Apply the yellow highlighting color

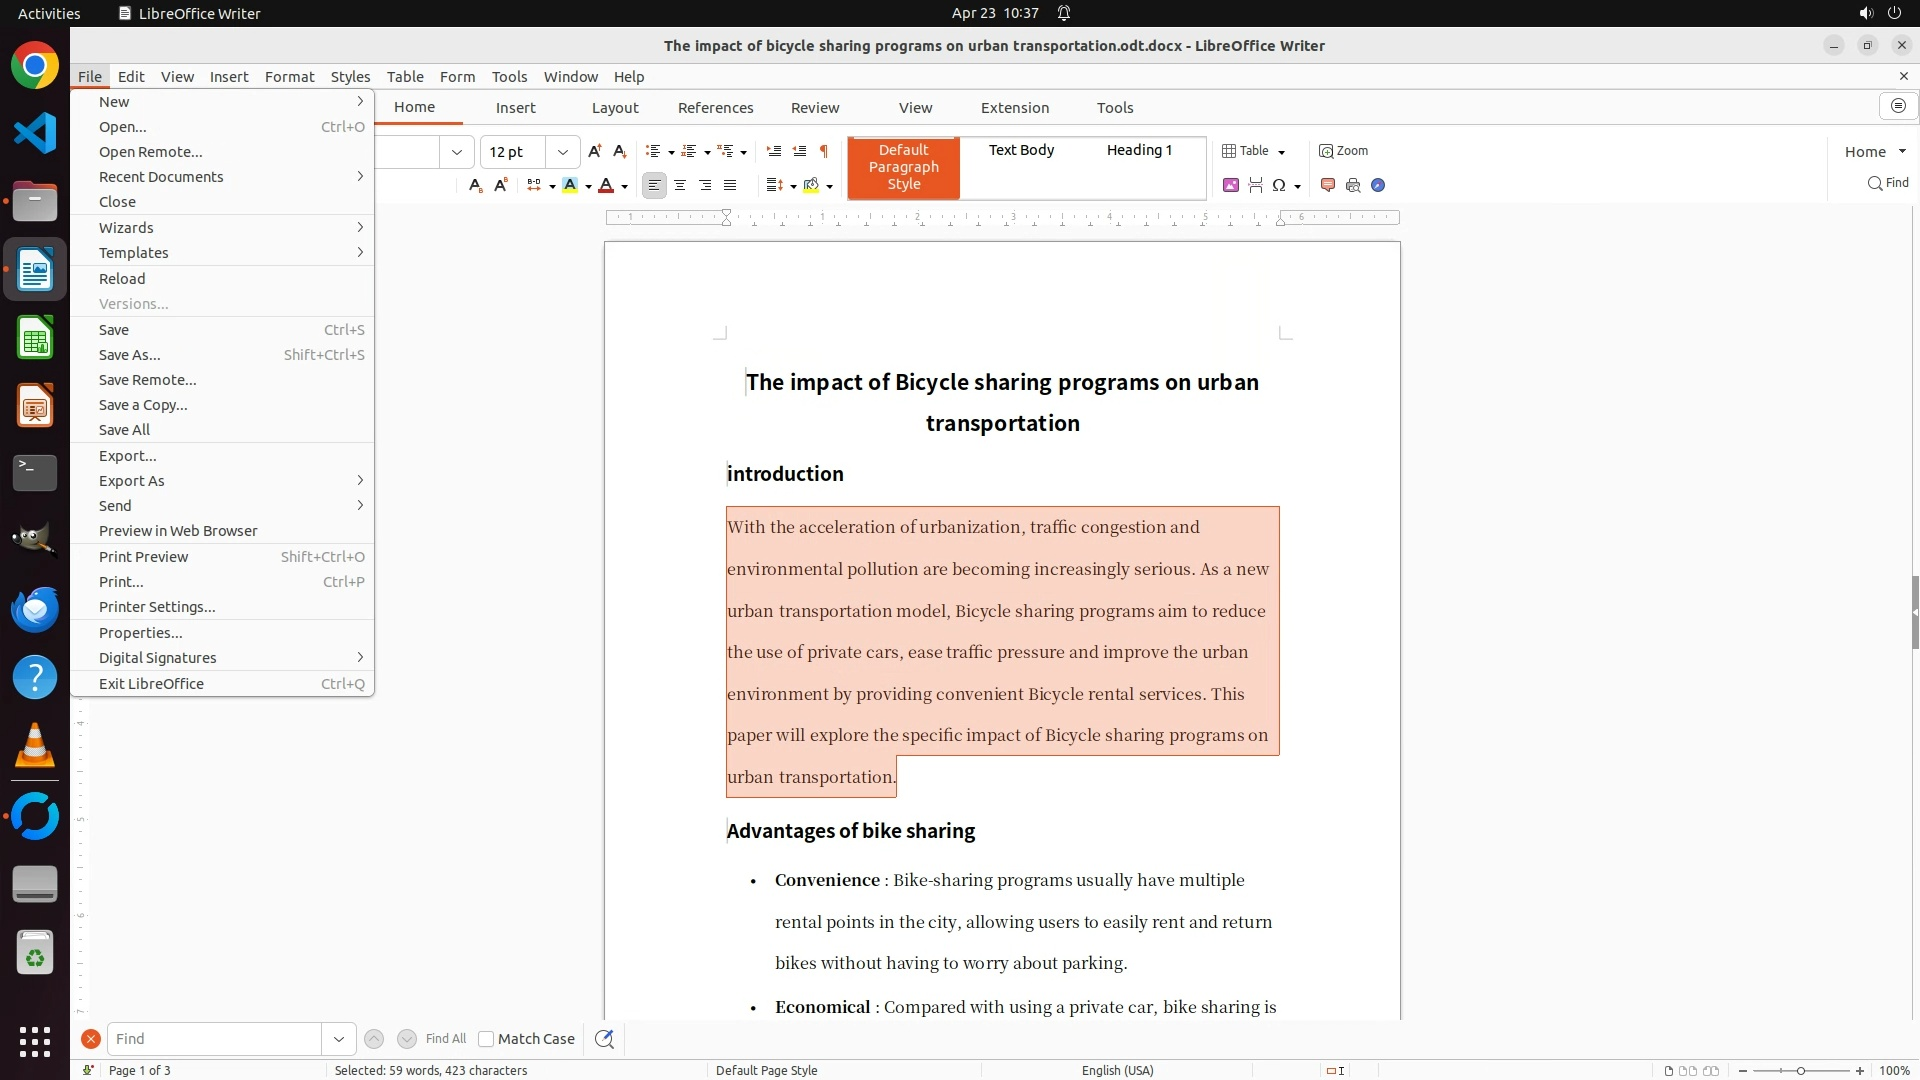[x=570, y=185]
